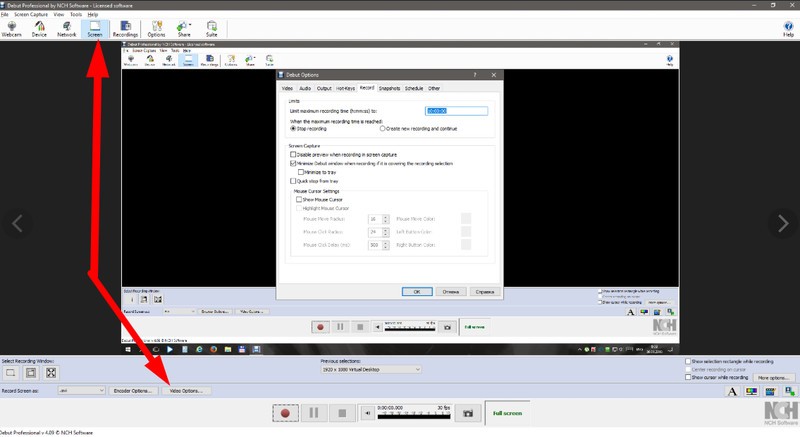
Task: Adjust Mouse Move Radius spinner arrows
Action: [386, 219]
